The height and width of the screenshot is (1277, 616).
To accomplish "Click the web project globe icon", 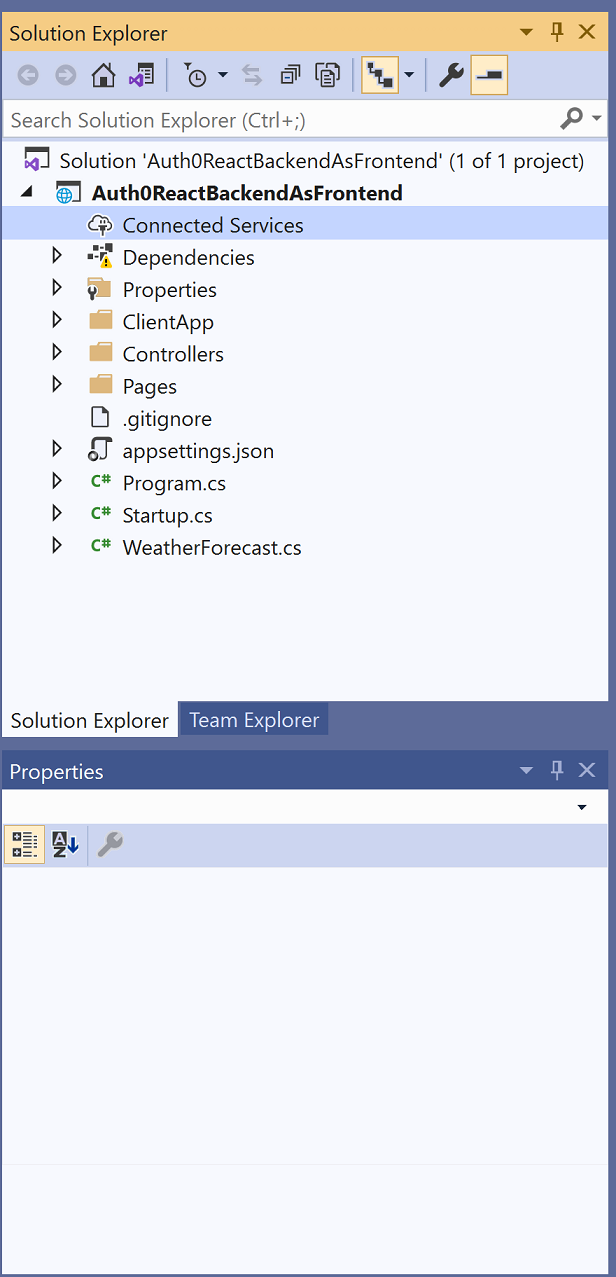I will 68,193.
